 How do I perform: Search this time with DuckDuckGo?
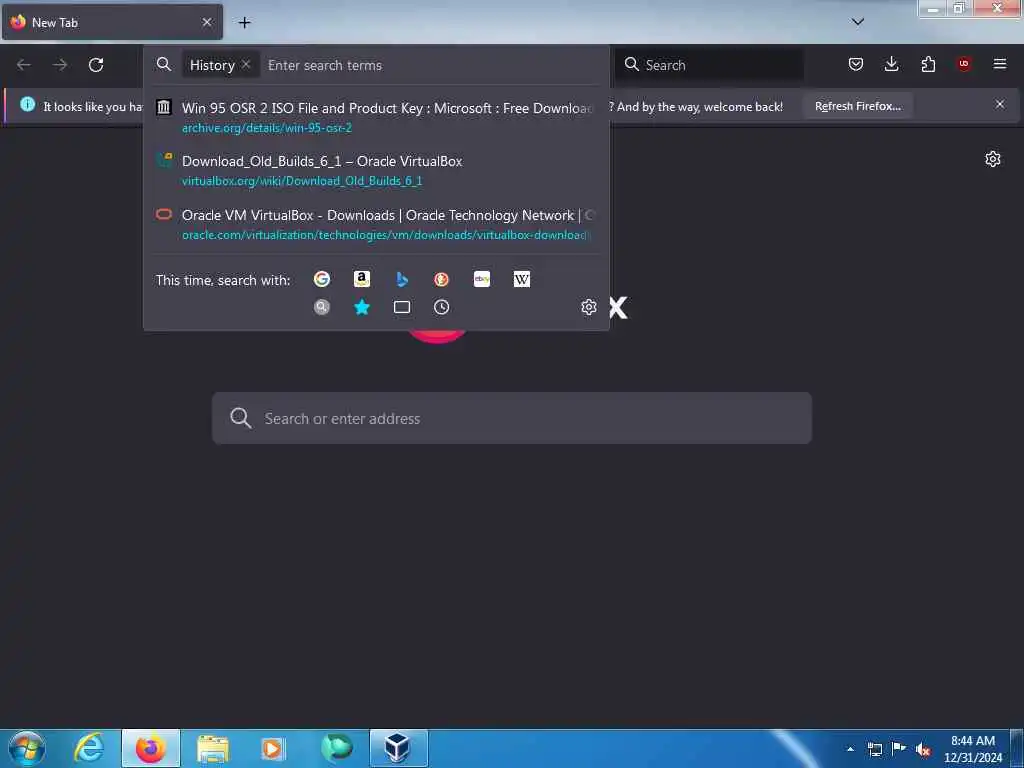click(441, 280)
